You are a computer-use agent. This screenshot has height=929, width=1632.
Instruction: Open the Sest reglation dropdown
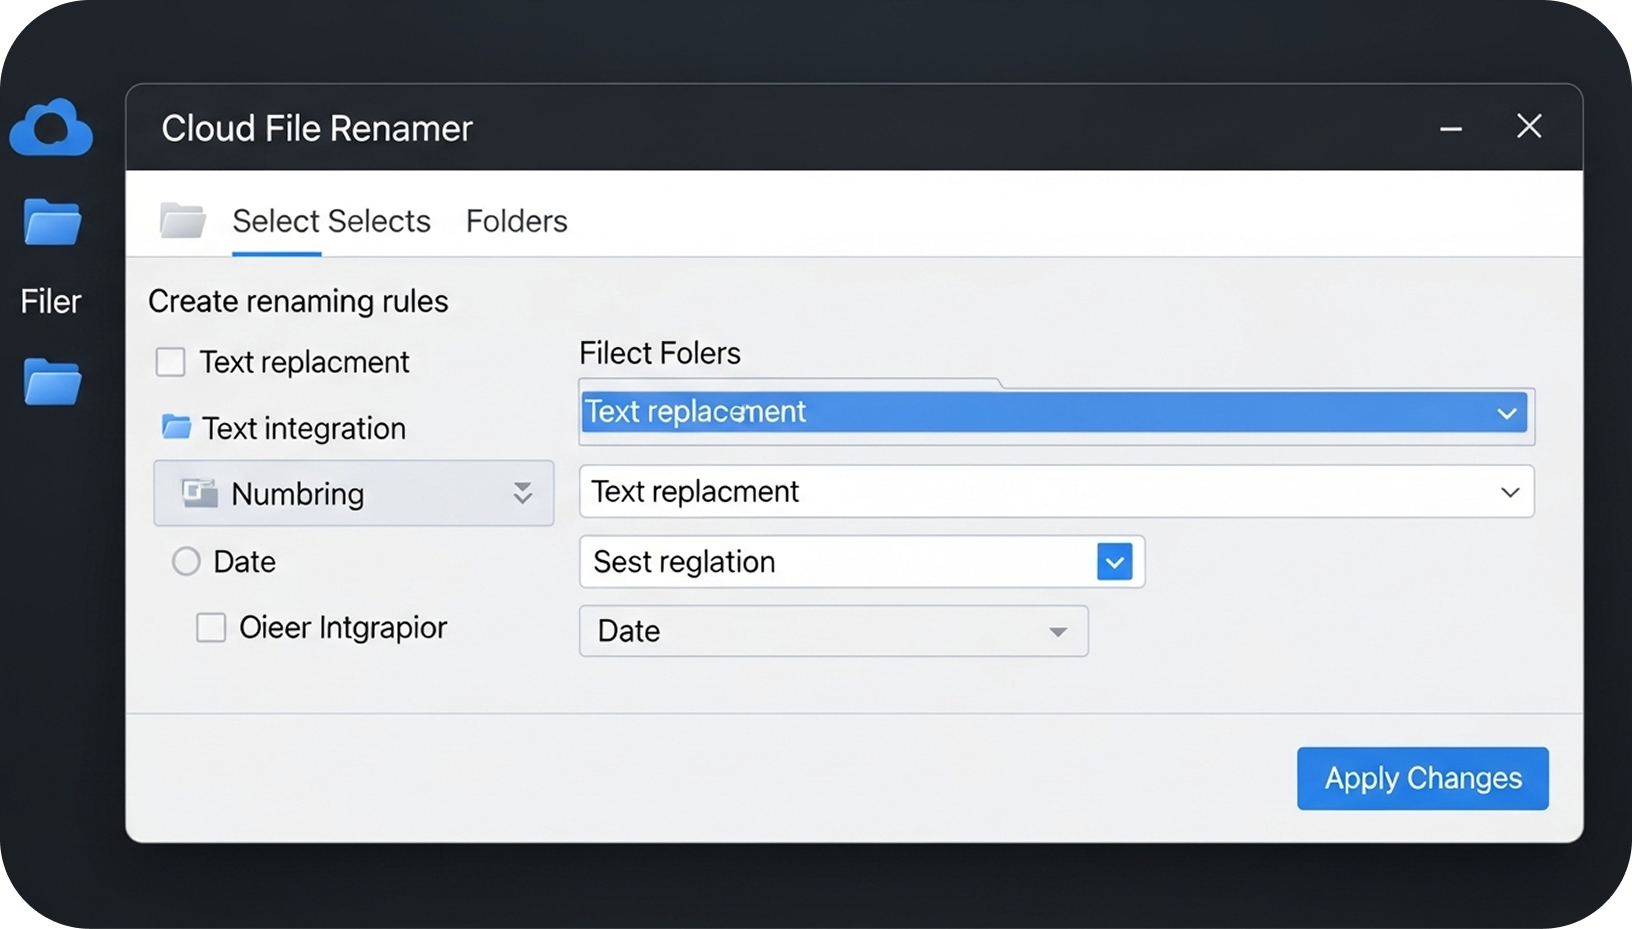(1114, 562)
